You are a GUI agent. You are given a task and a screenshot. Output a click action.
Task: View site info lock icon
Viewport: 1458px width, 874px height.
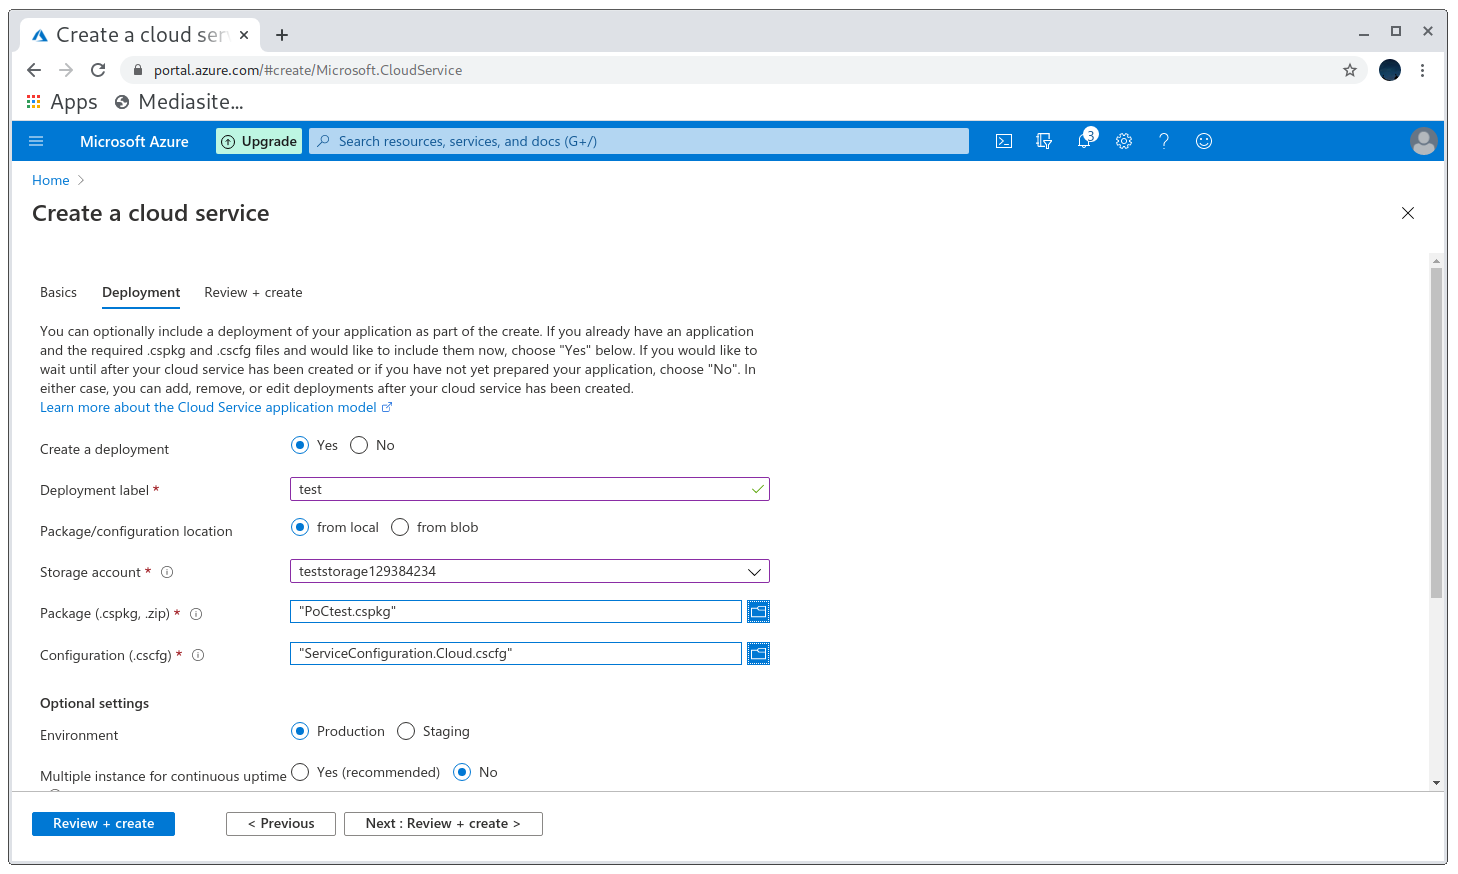[138, 70]
